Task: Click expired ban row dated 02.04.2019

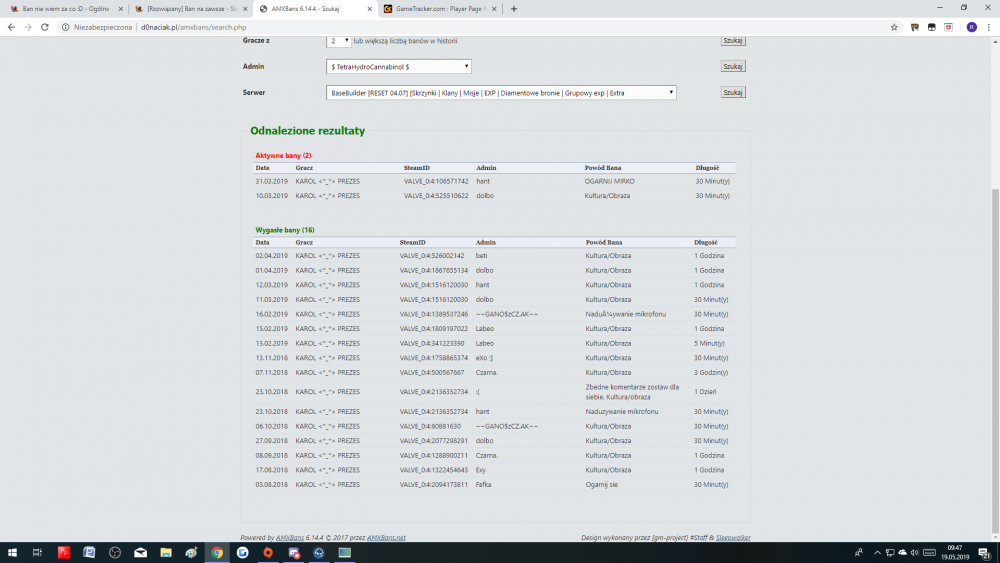Action: pos(494,256)
